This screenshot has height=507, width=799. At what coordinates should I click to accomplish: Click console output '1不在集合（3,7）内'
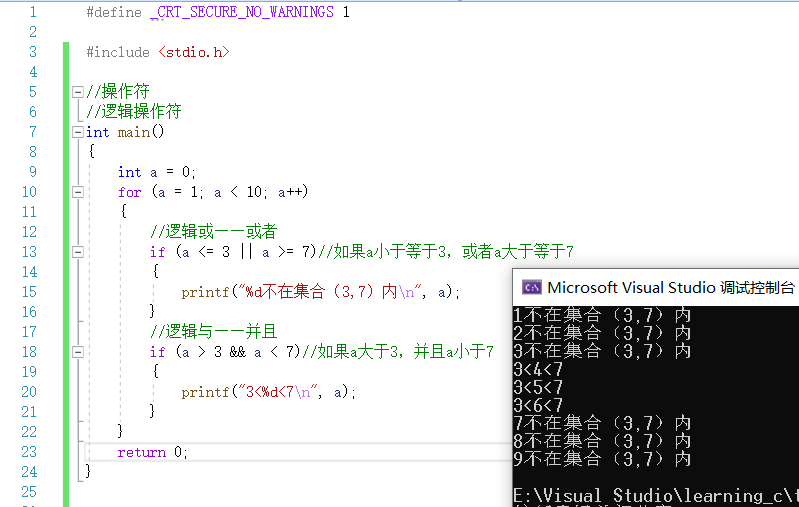(x=602, y=315)
